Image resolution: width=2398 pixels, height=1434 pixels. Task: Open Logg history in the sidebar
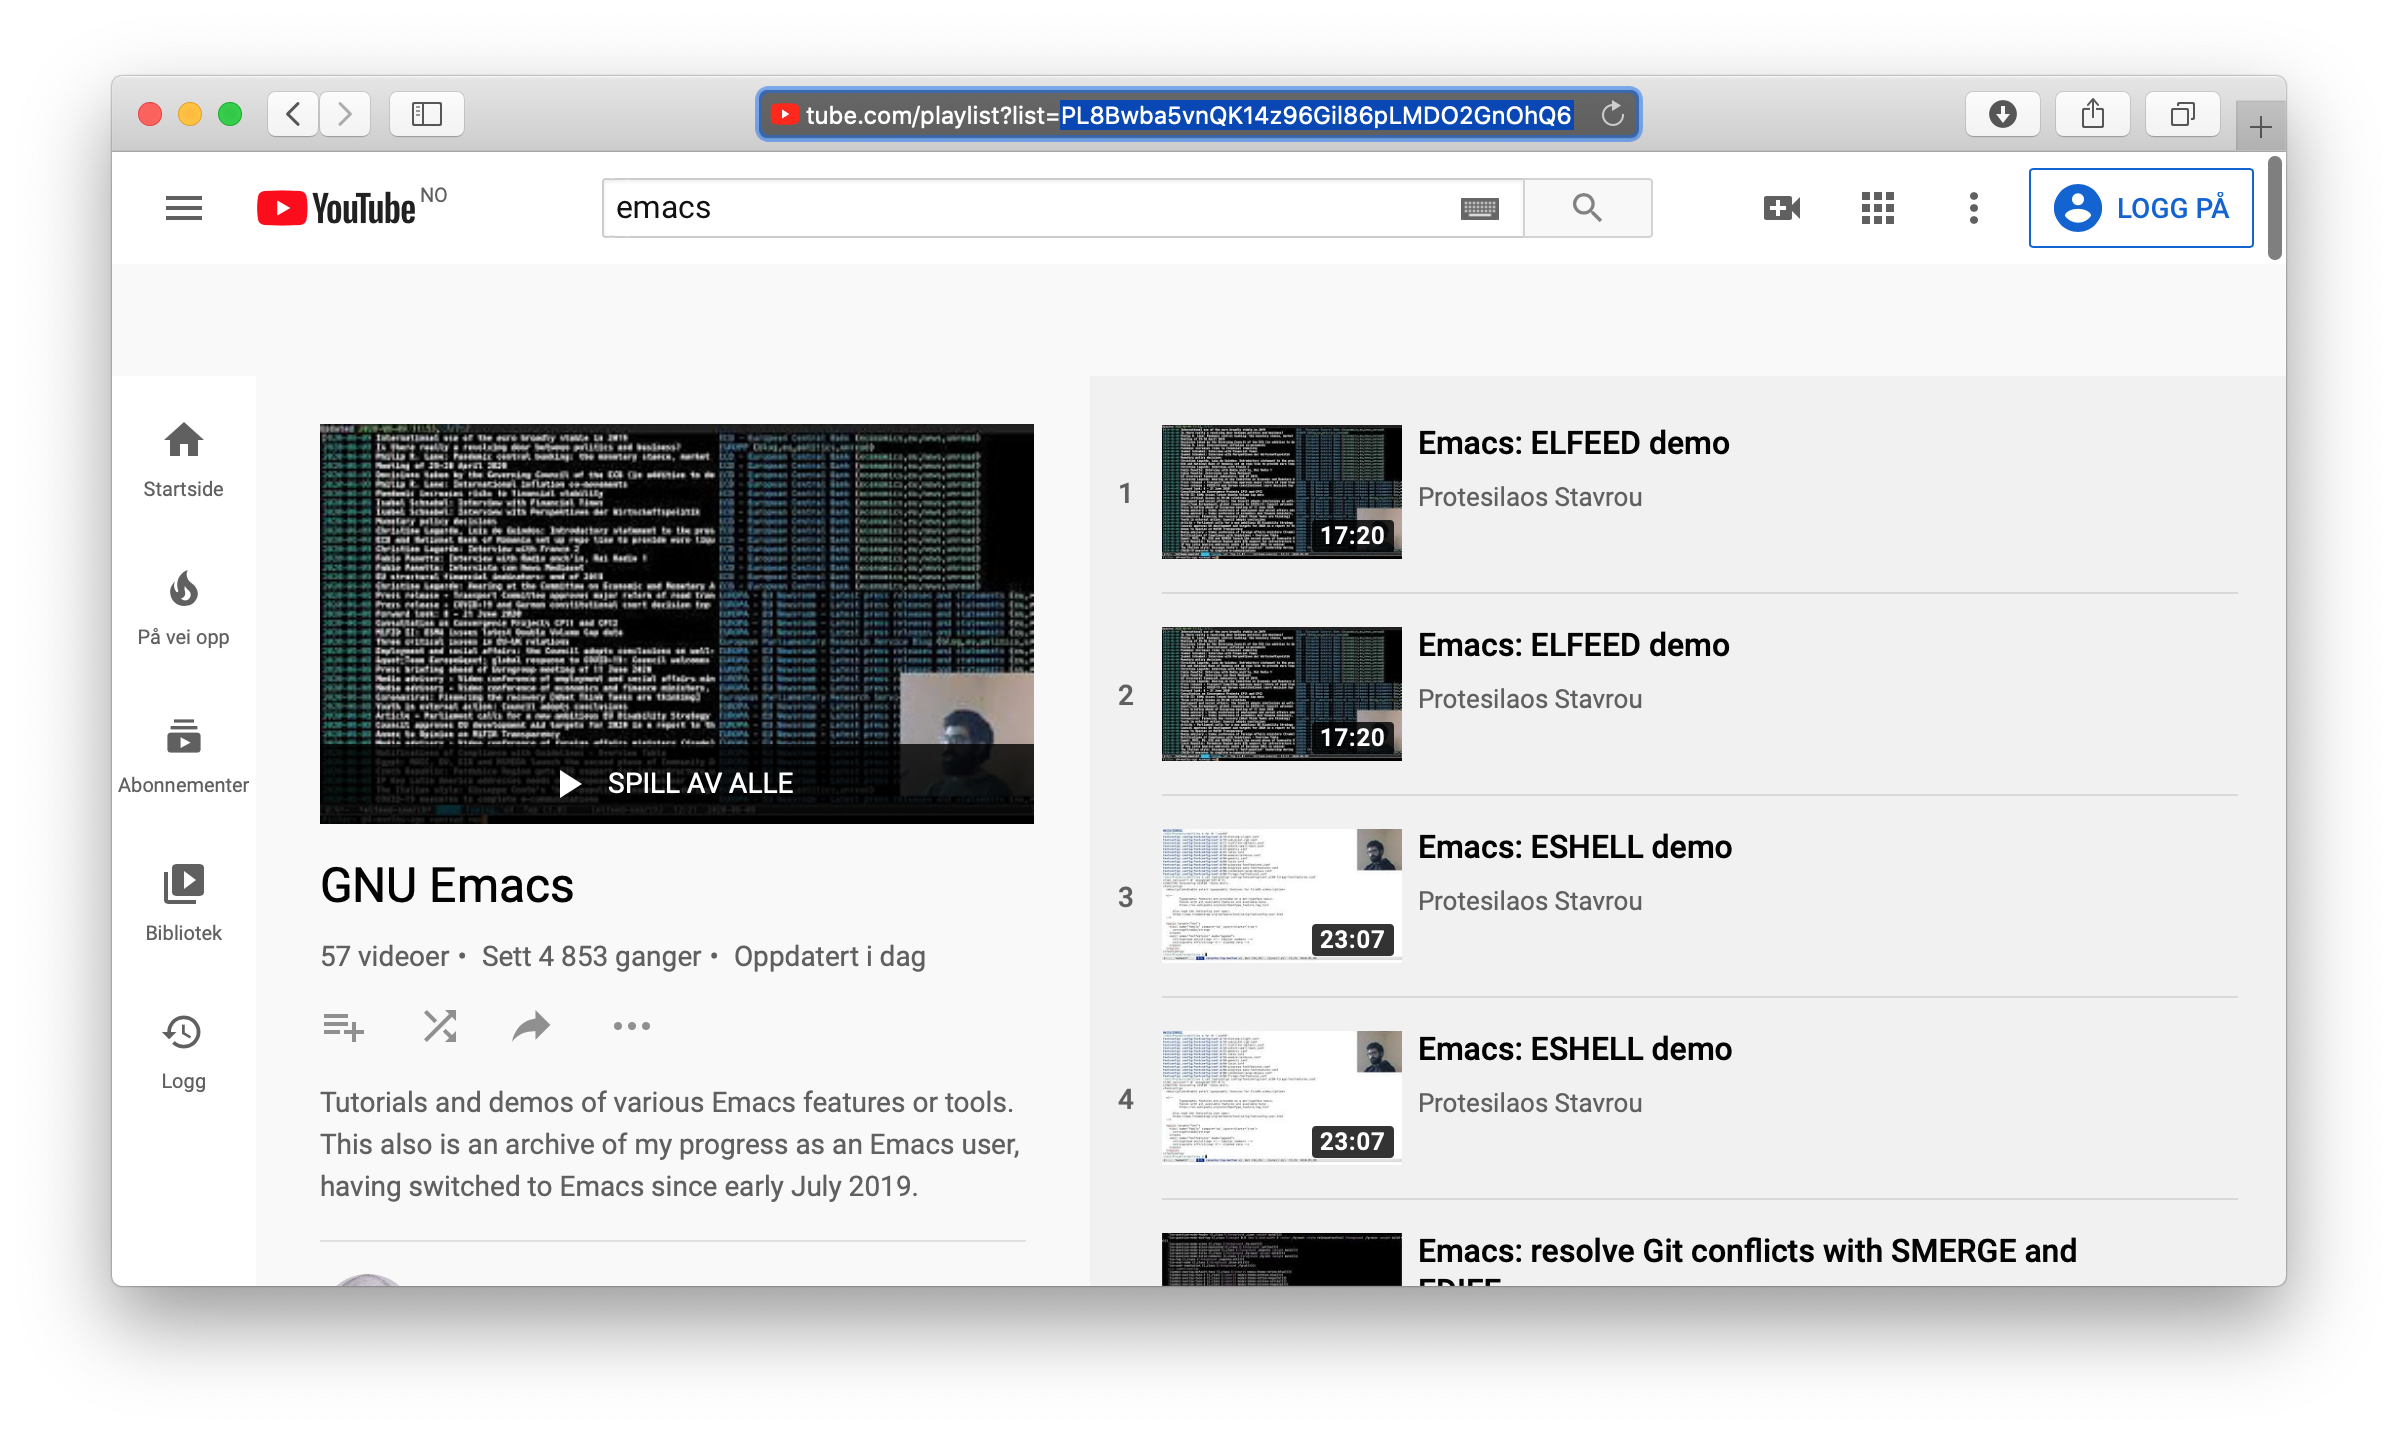pyautogui.click(x=184, y=1054)
